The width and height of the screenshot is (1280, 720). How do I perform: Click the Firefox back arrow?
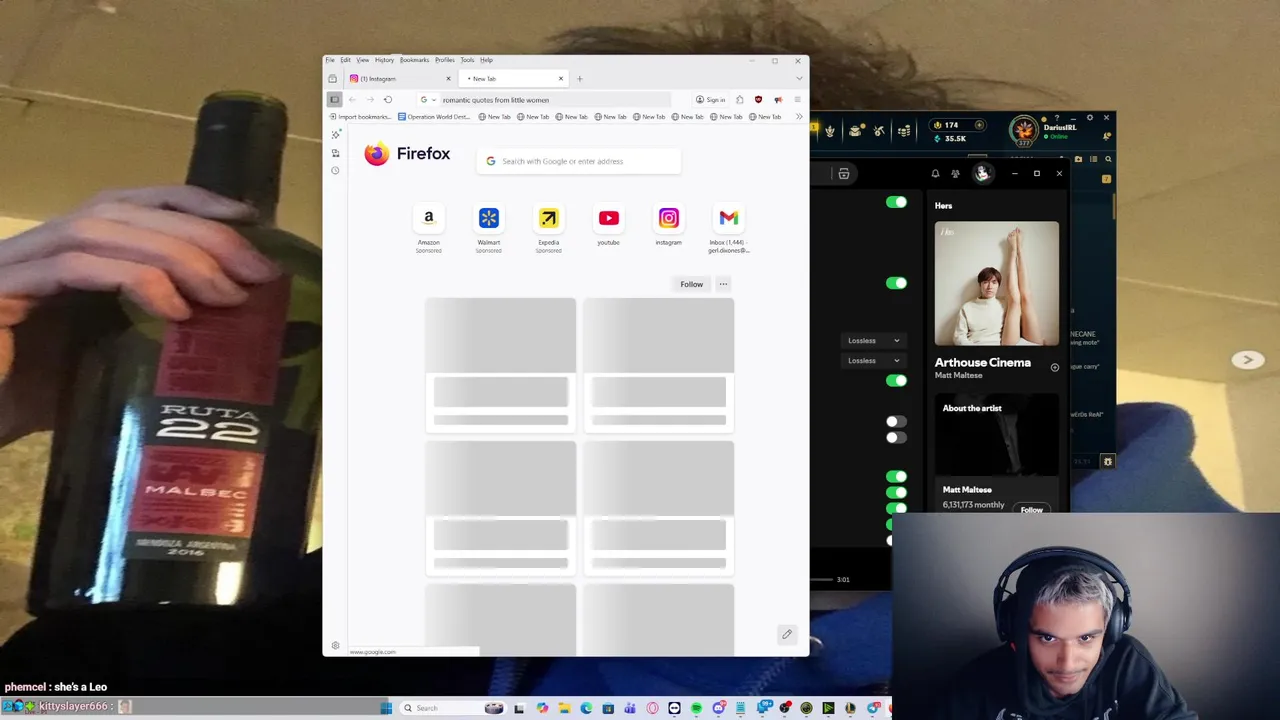(352, 100)
